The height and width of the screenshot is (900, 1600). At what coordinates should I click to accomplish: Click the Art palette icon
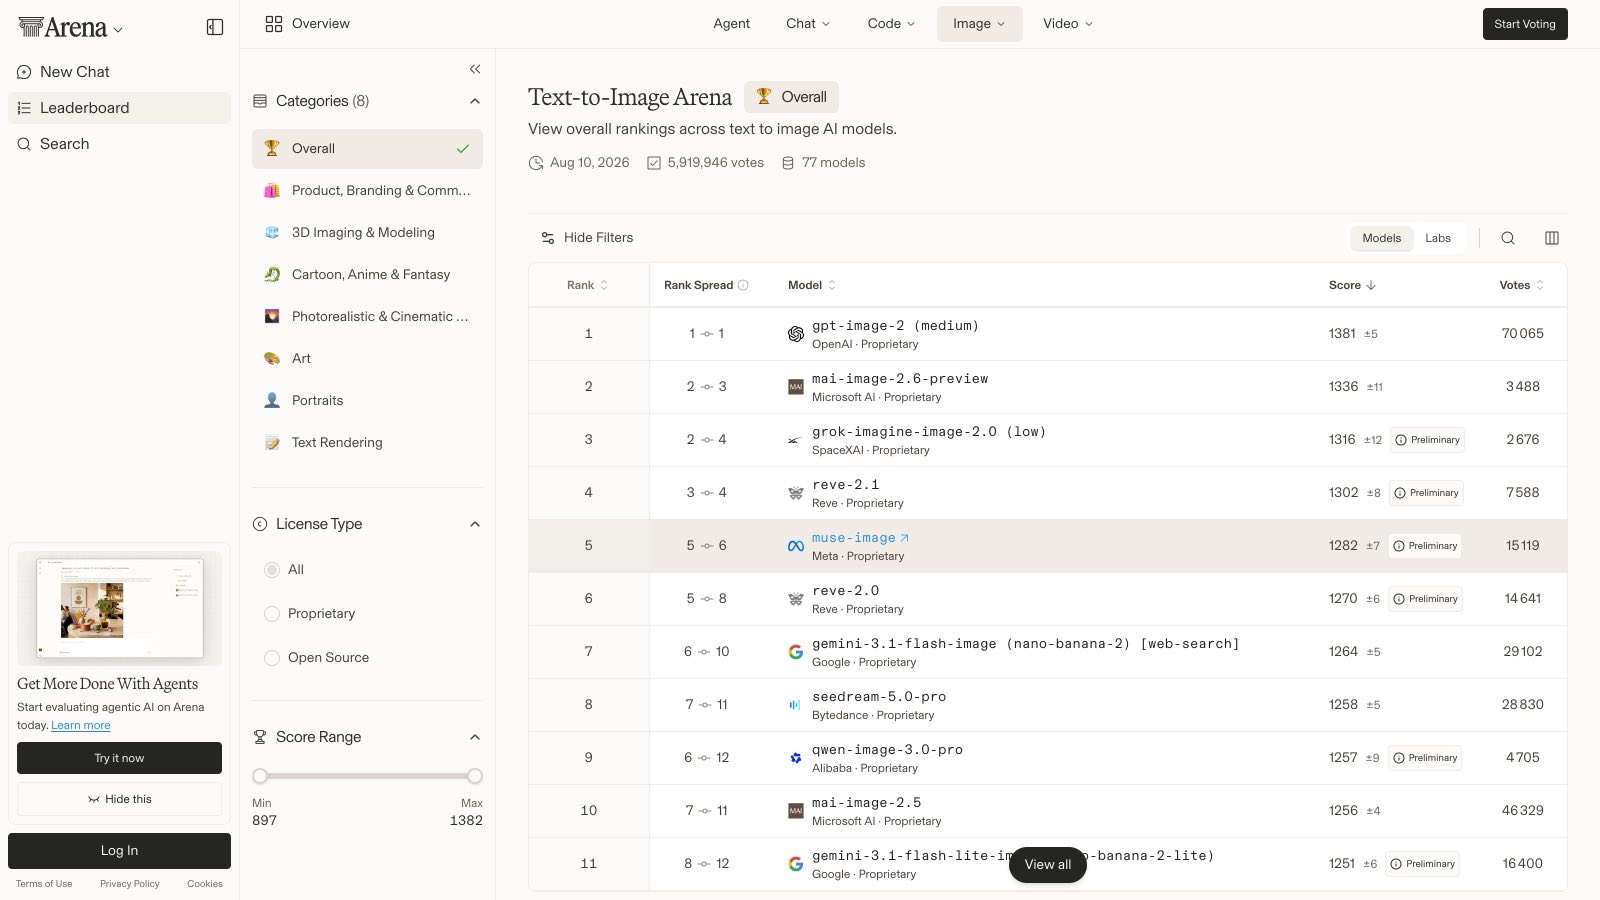(x=272, y=358)
